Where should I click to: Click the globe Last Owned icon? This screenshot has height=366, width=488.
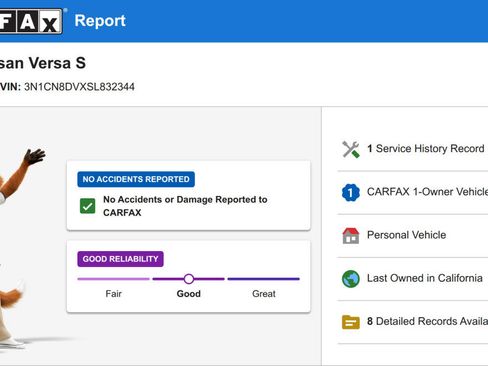point(351,279)
